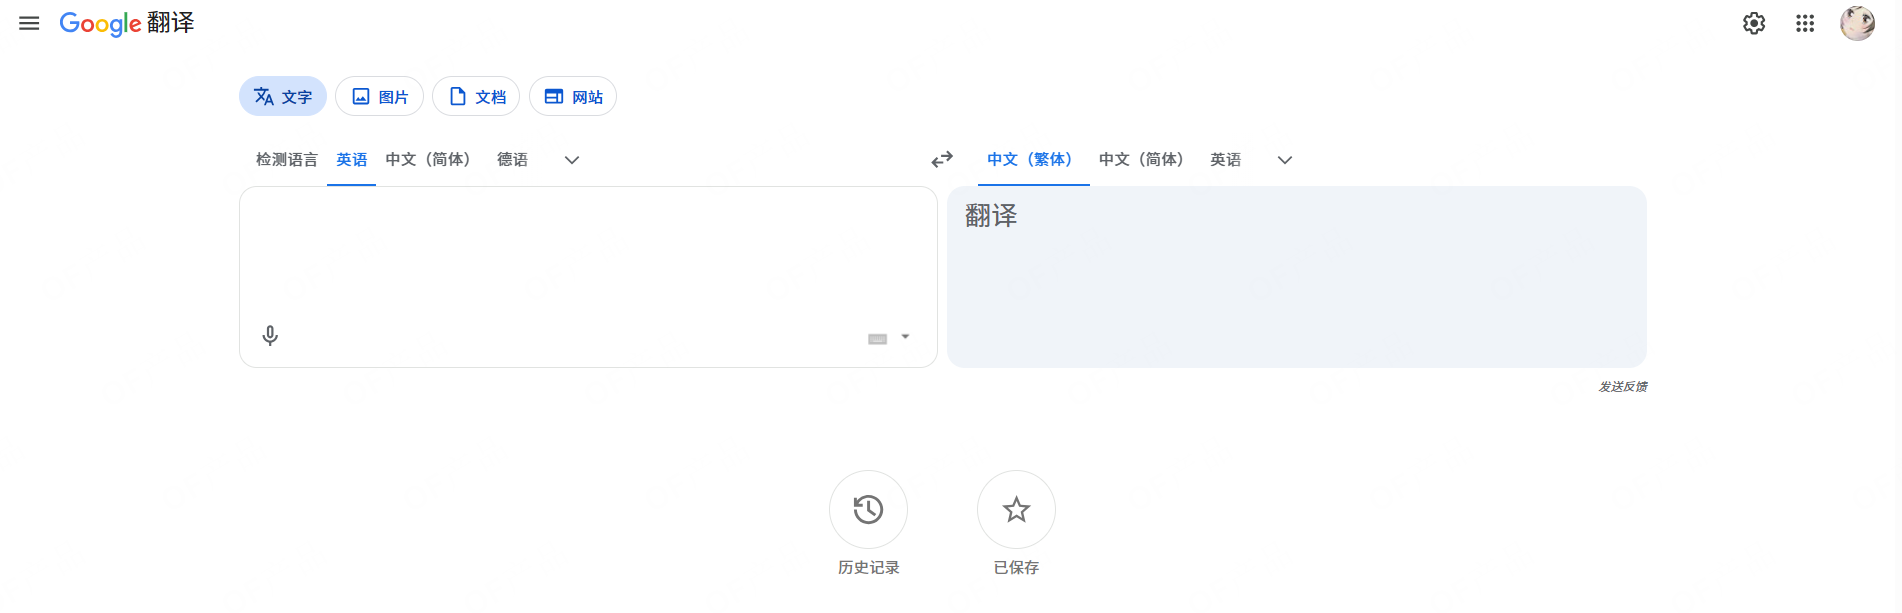Click the Google 翻译 logo
Image resolution: width=1902 pixels, height=613 pixels.
coord(127,23)
